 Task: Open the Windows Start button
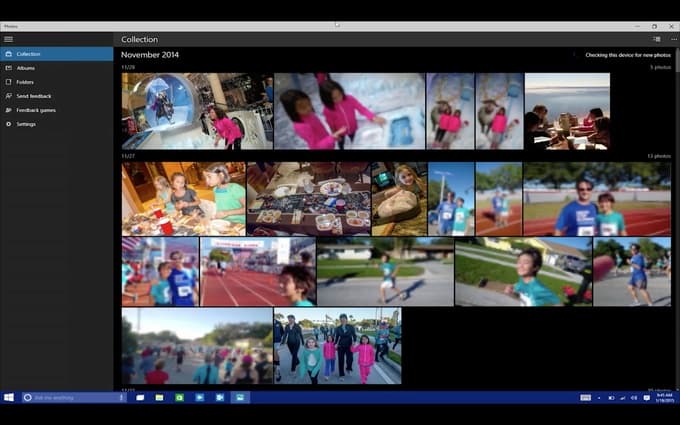click(9, 397)
